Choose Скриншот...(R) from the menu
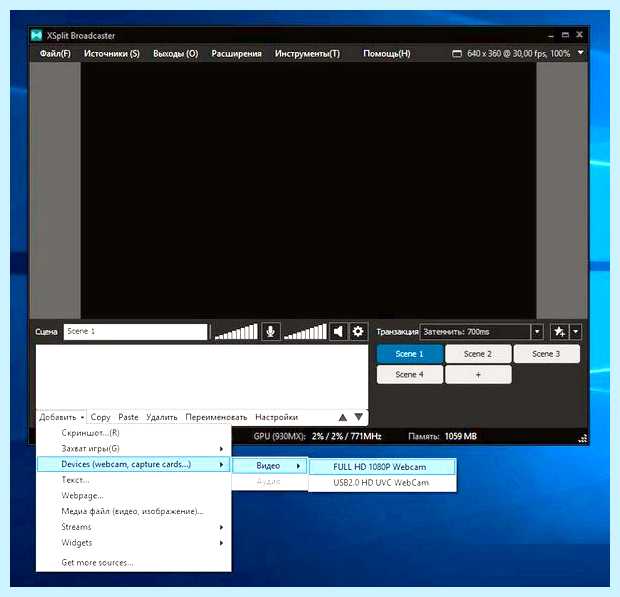 pos(134,433)
